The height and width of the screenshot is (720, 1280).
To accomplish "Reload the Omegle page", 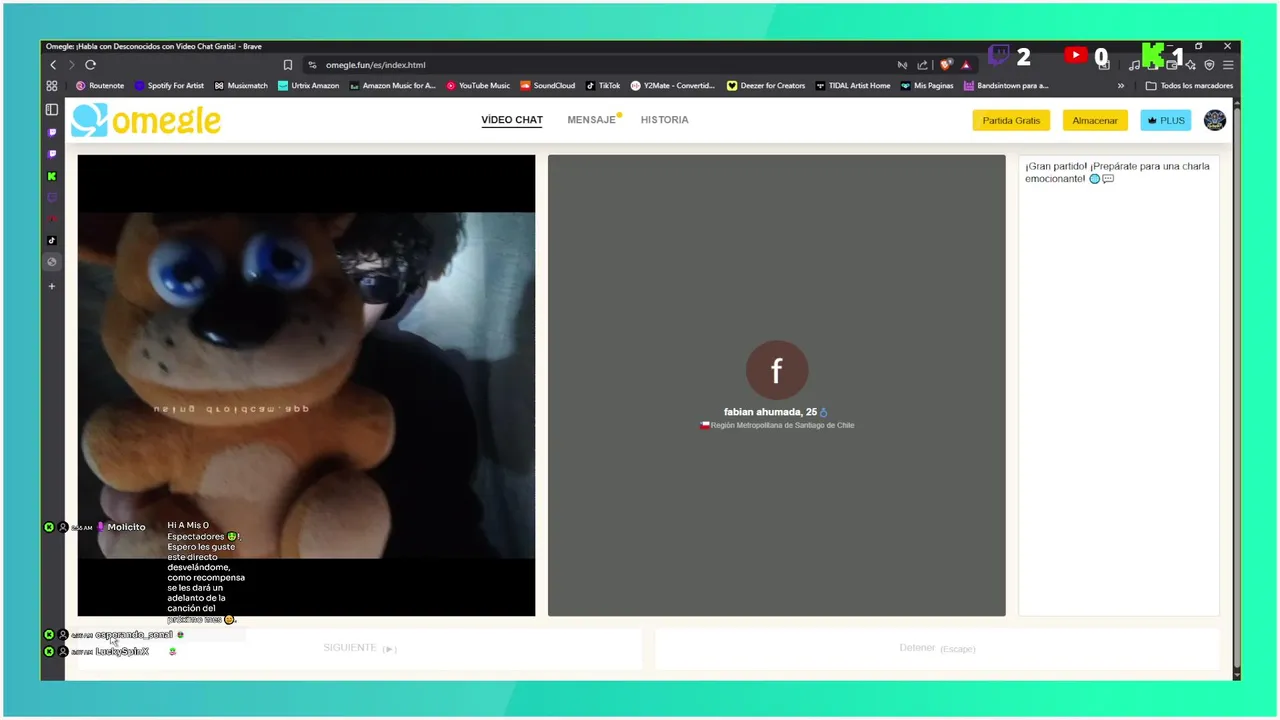I will pos(90,65).
